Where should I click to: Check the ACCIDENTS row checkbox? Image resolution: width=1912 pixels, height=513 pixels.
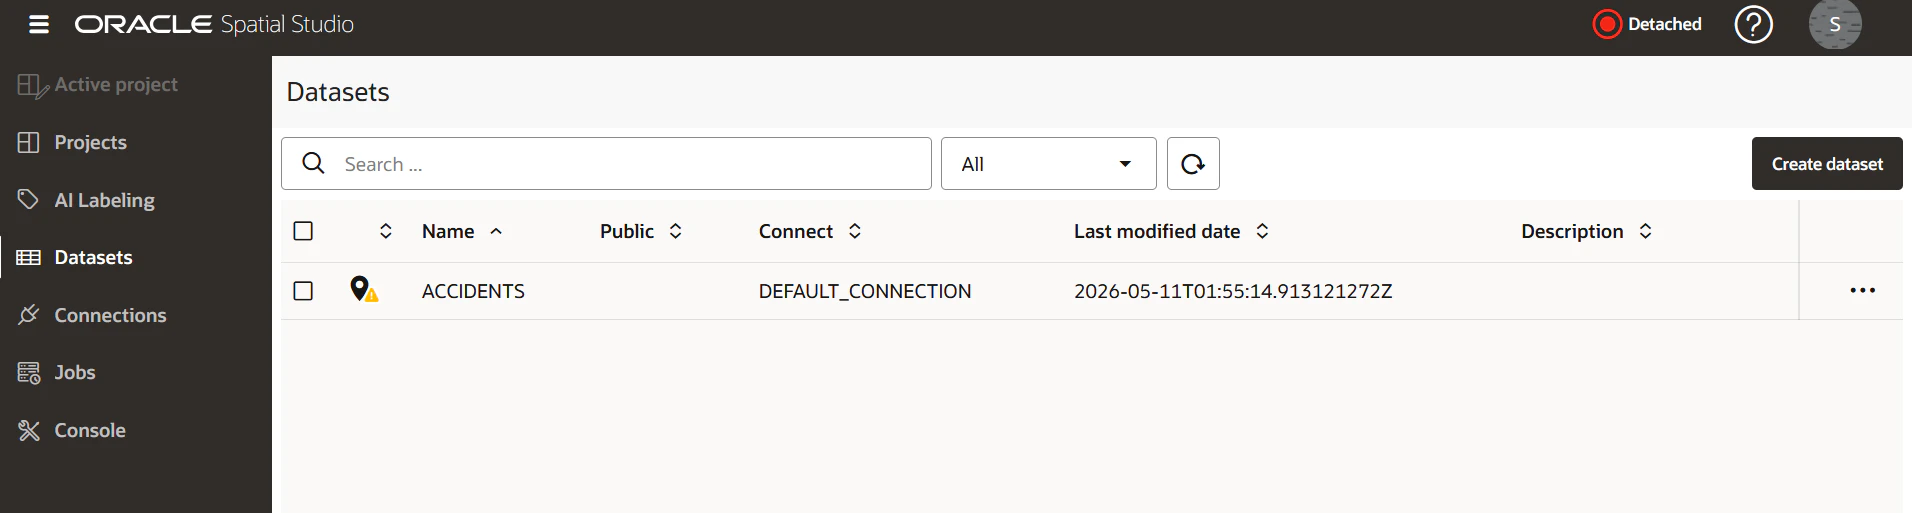(303, 291)
